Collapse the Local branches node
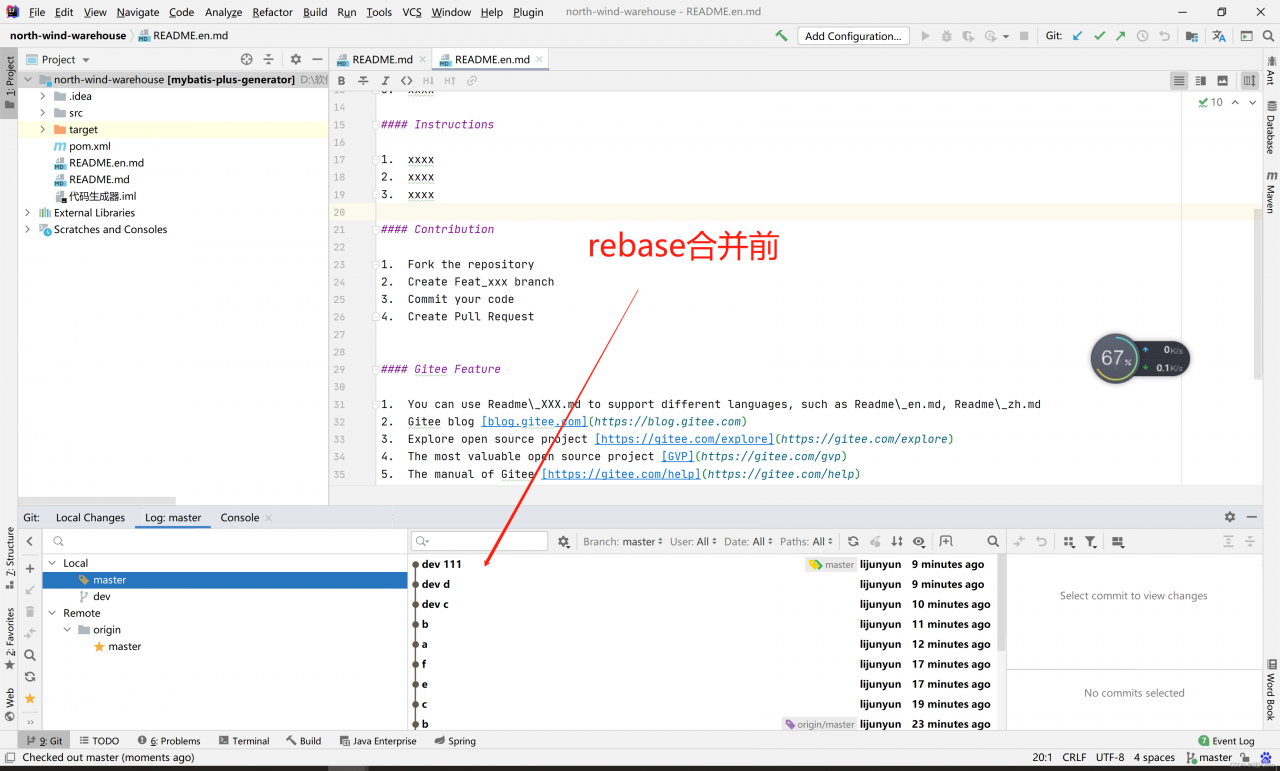 [53, 563]
